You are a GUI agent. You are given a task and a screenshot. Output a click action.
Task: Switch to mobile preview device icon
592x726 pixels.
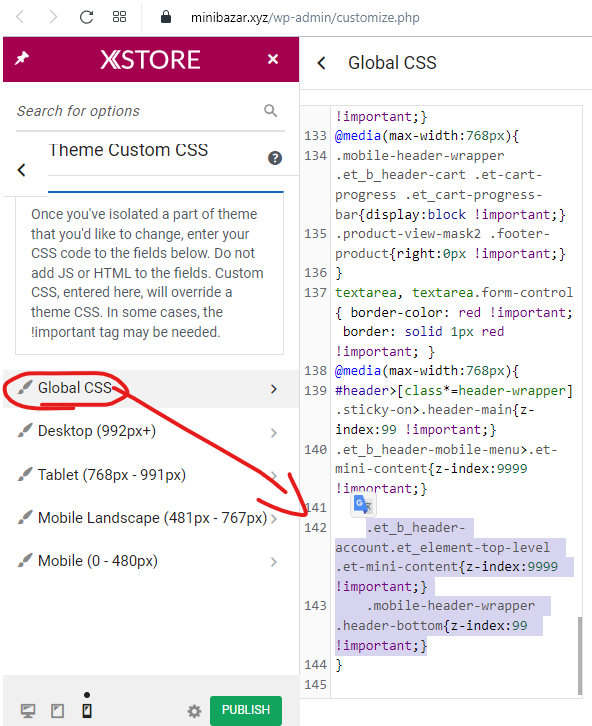(87, 710)
